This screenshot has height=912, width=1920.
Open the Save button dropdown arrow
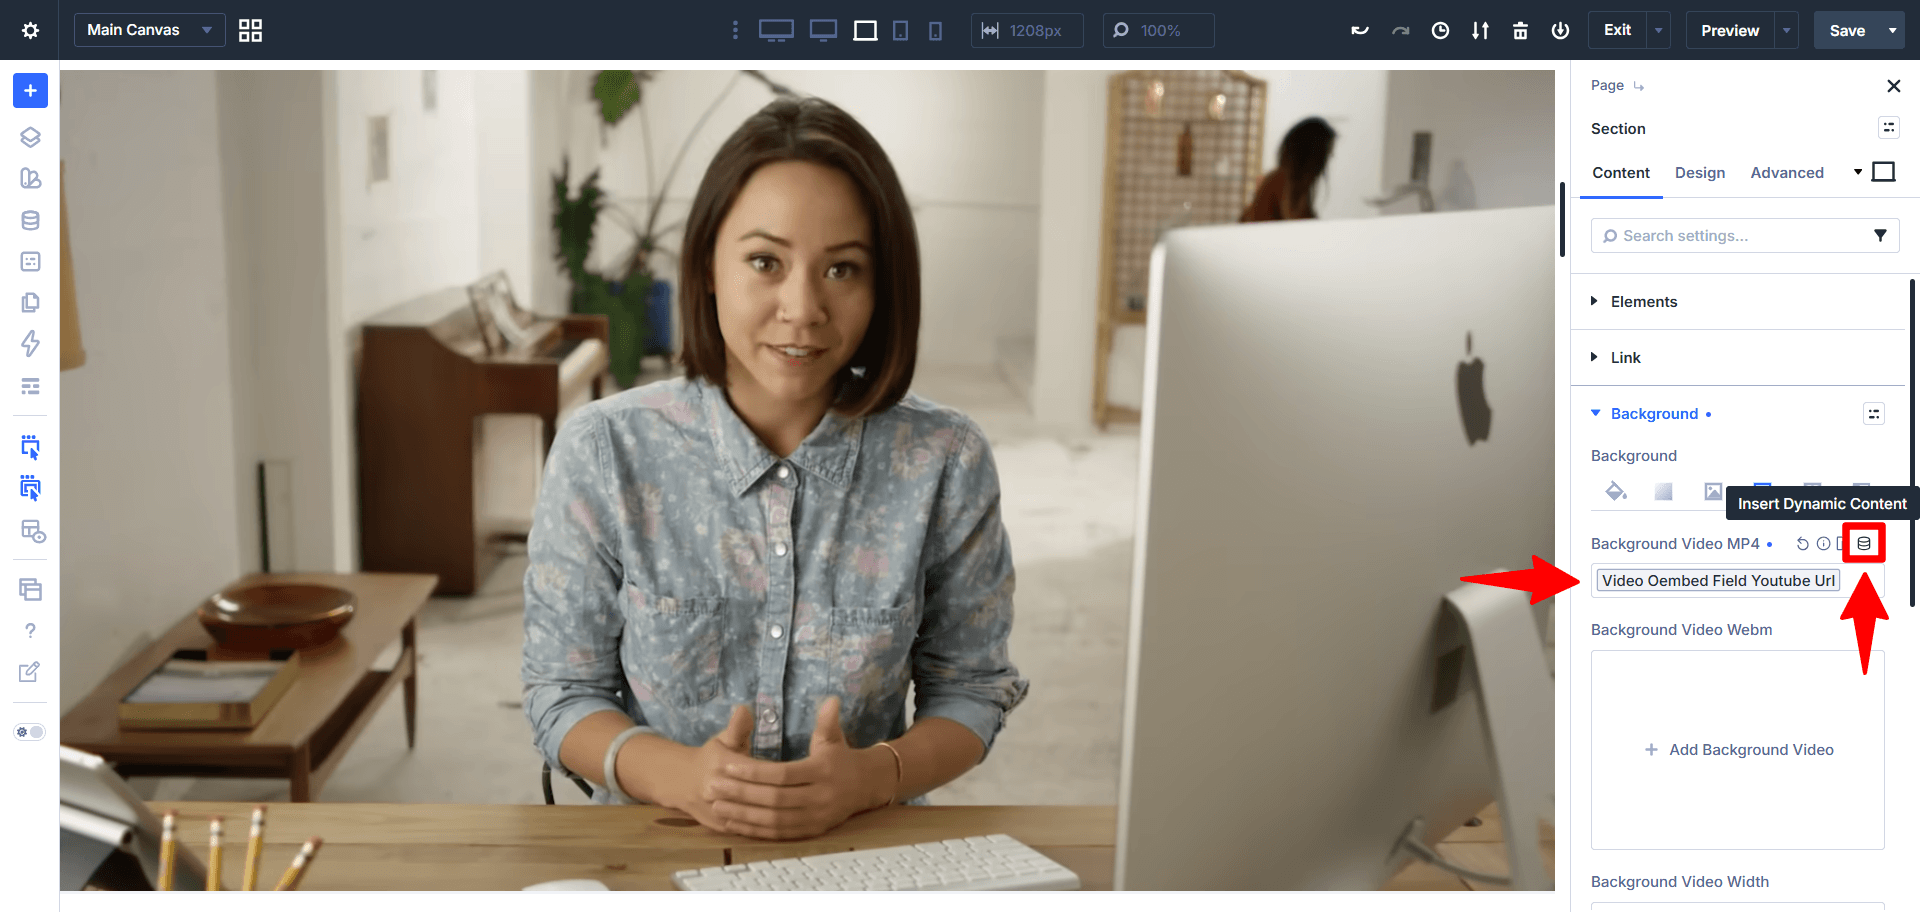1893,30
